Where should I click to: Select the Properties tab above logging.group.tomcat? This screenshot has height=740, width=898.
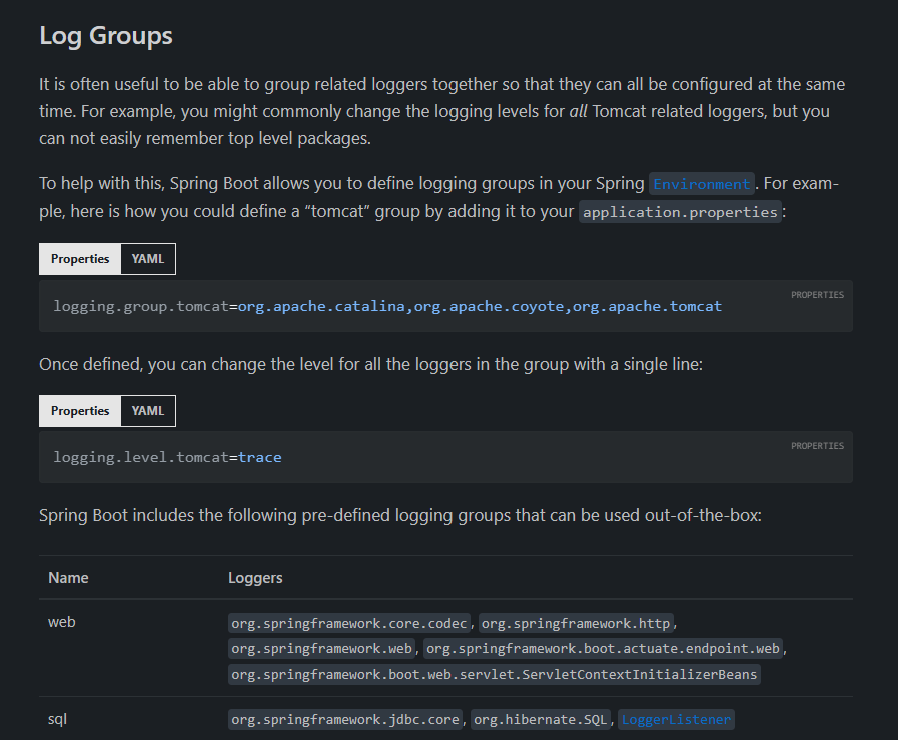click(80, 259)
